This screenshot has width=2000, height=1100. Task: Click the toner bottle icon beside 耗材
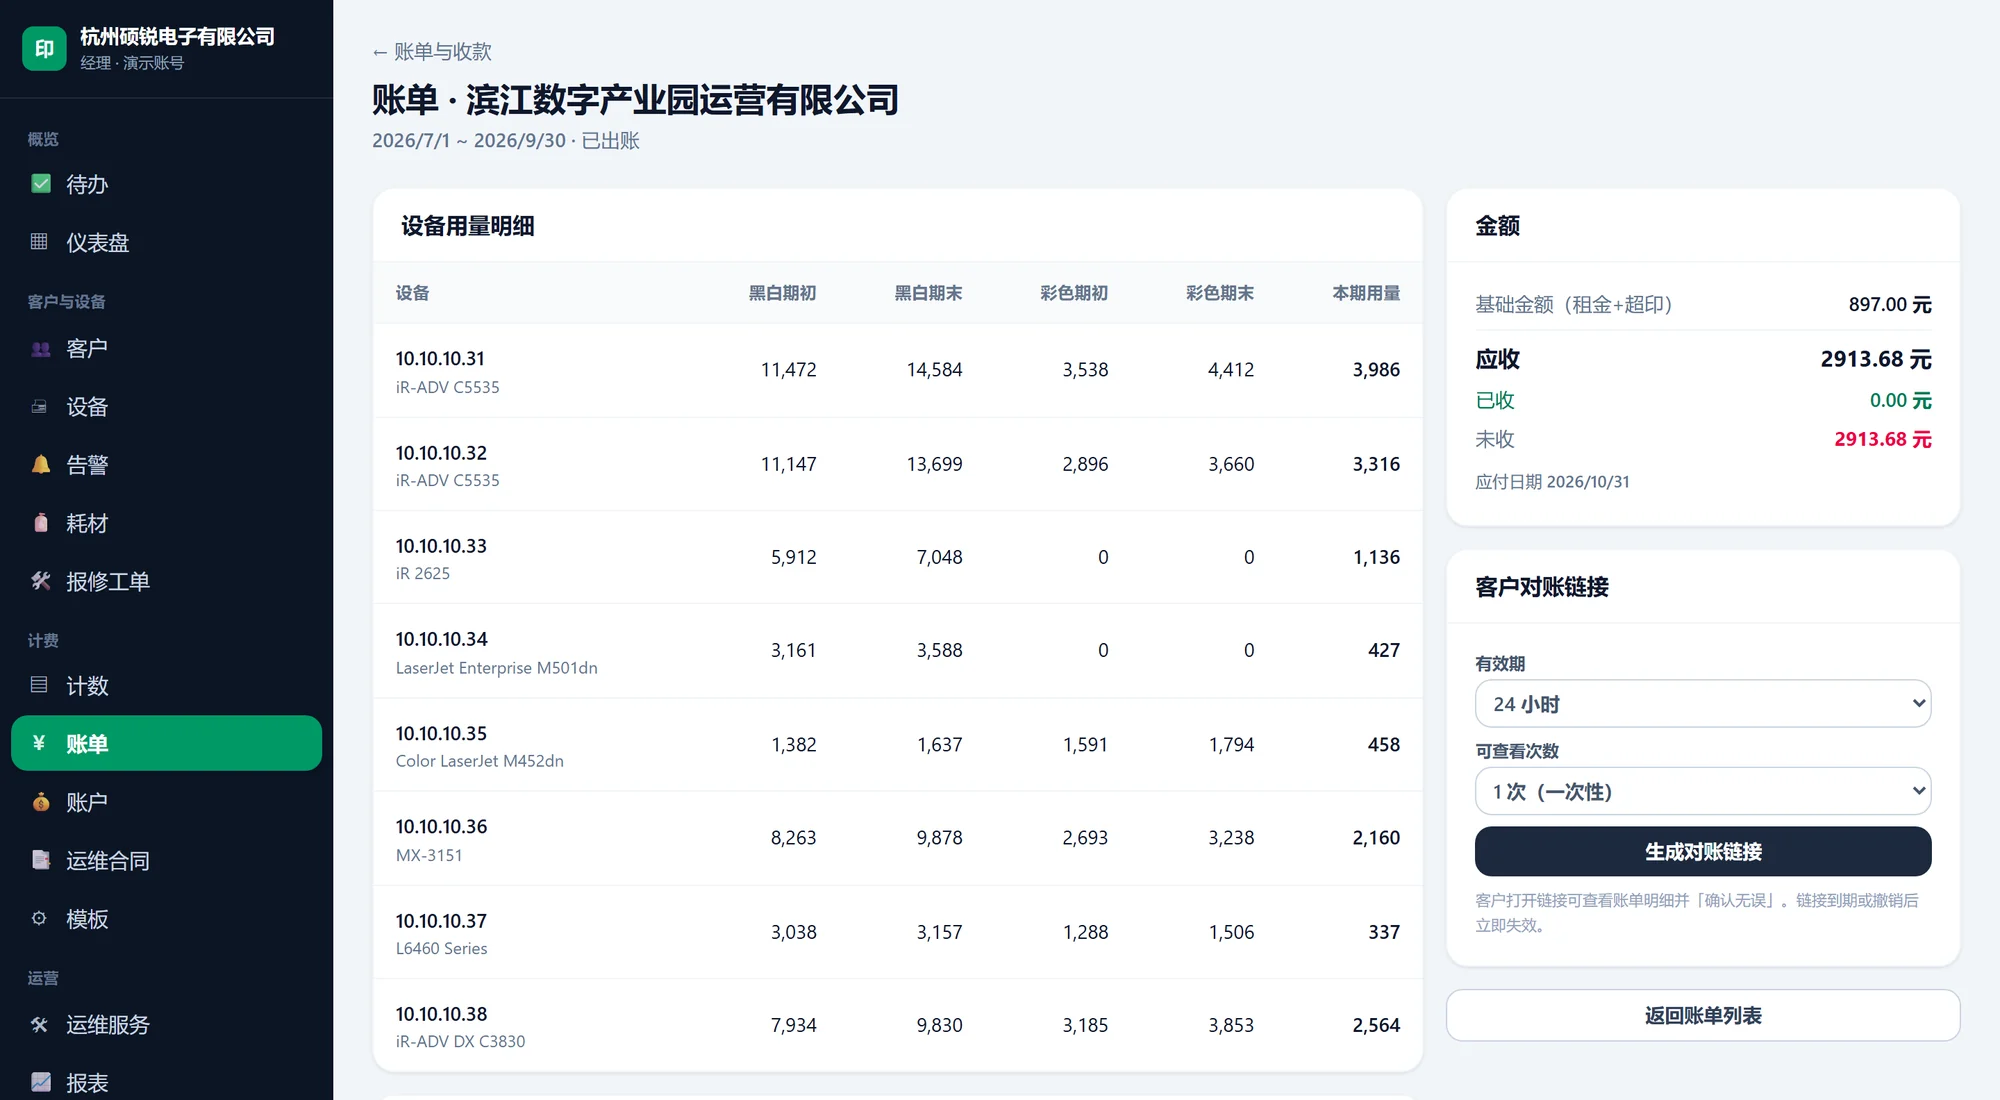41,523
